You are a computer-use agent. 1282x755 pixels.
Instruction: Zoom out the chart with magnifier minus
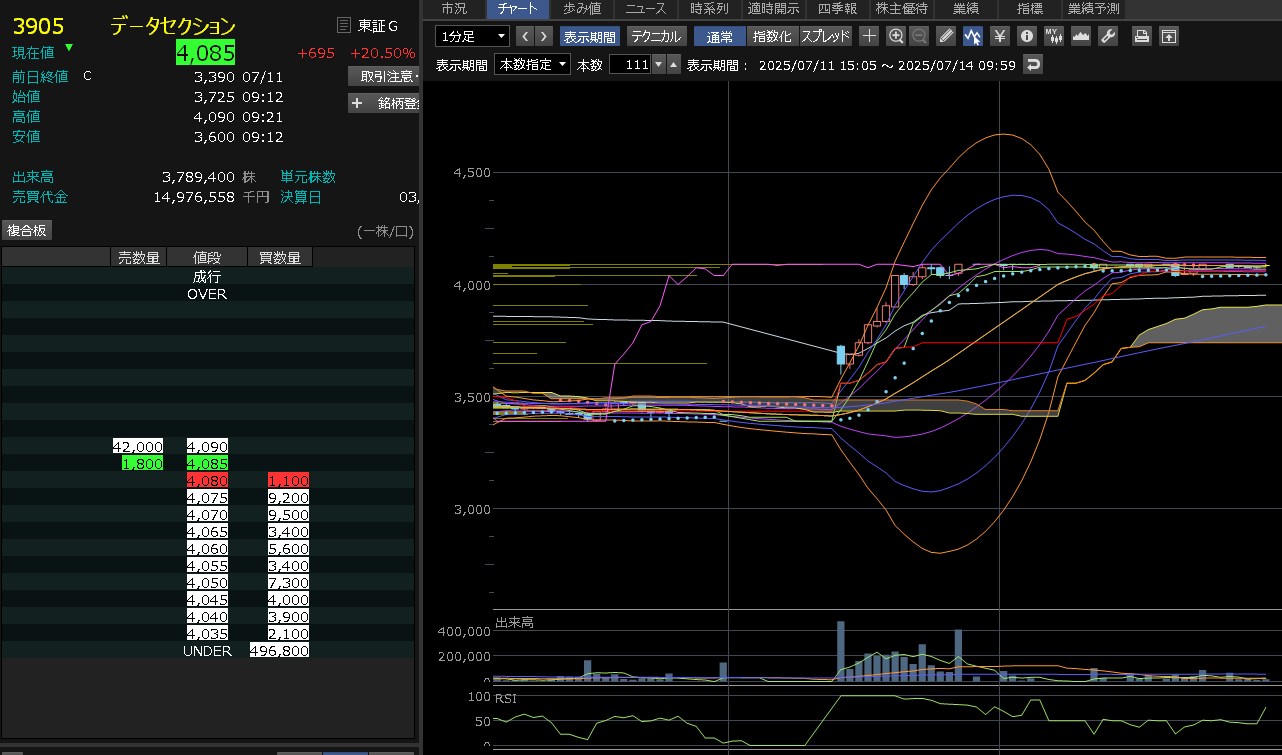(x=919, y=36)
